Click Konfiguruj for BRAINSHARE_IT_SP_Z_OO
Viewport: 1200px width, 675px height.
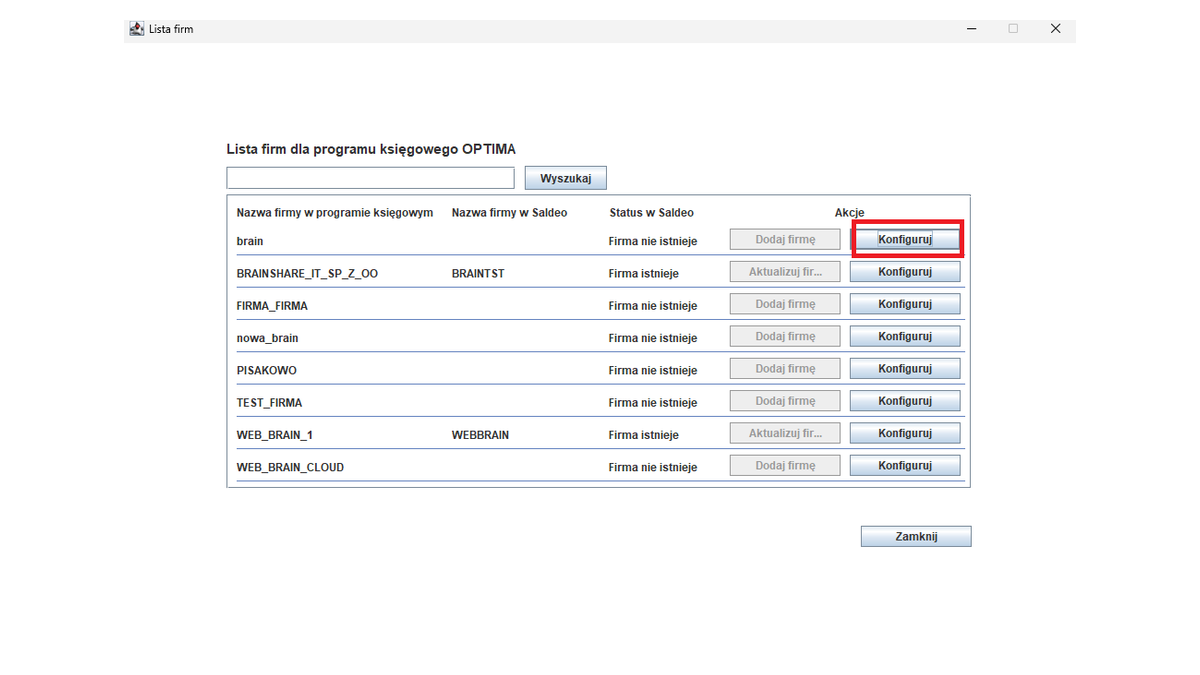click(905, 272)
